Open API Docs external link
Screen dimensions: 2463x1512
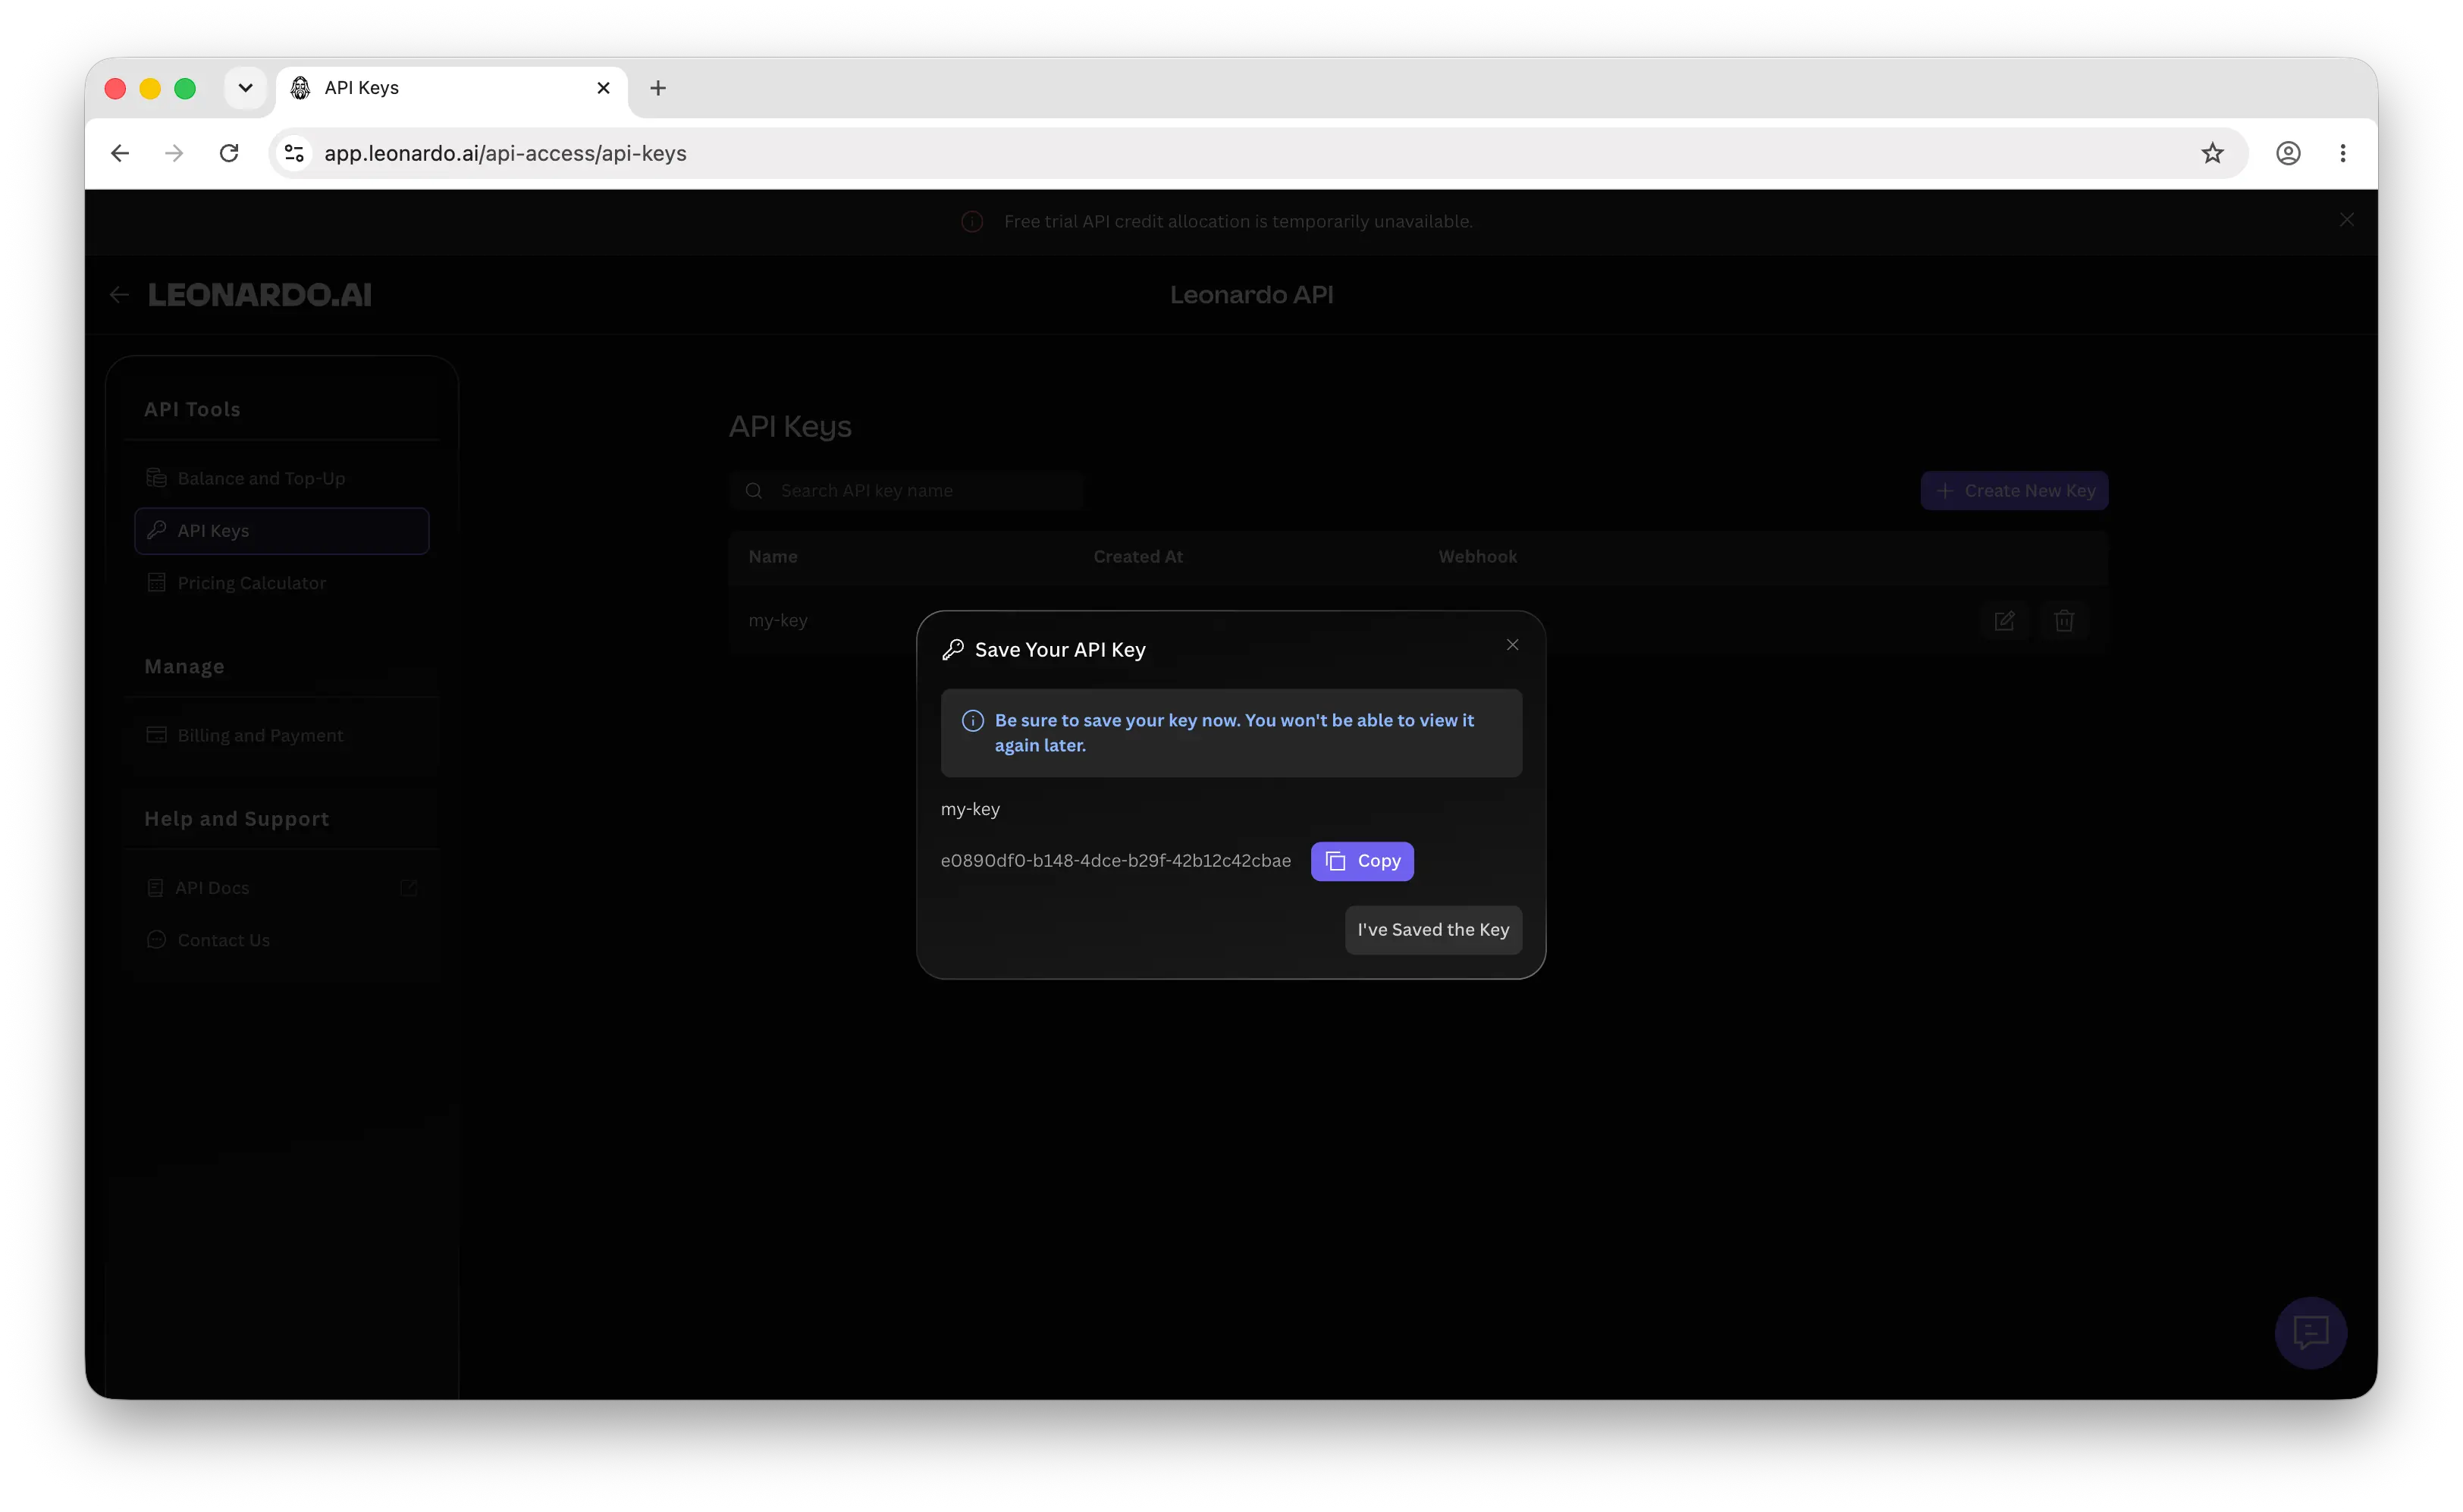click(x=282, y=888)
